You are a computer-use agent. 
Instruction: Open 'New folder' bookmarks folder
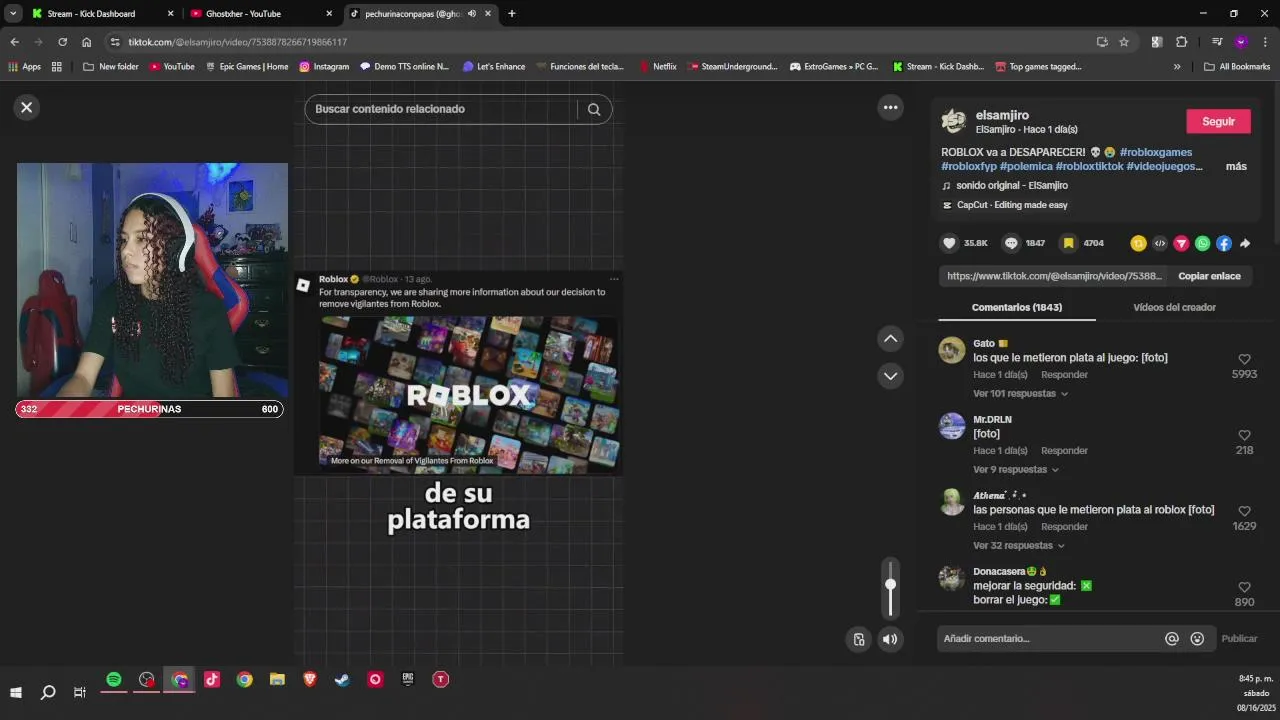[111, 67]
